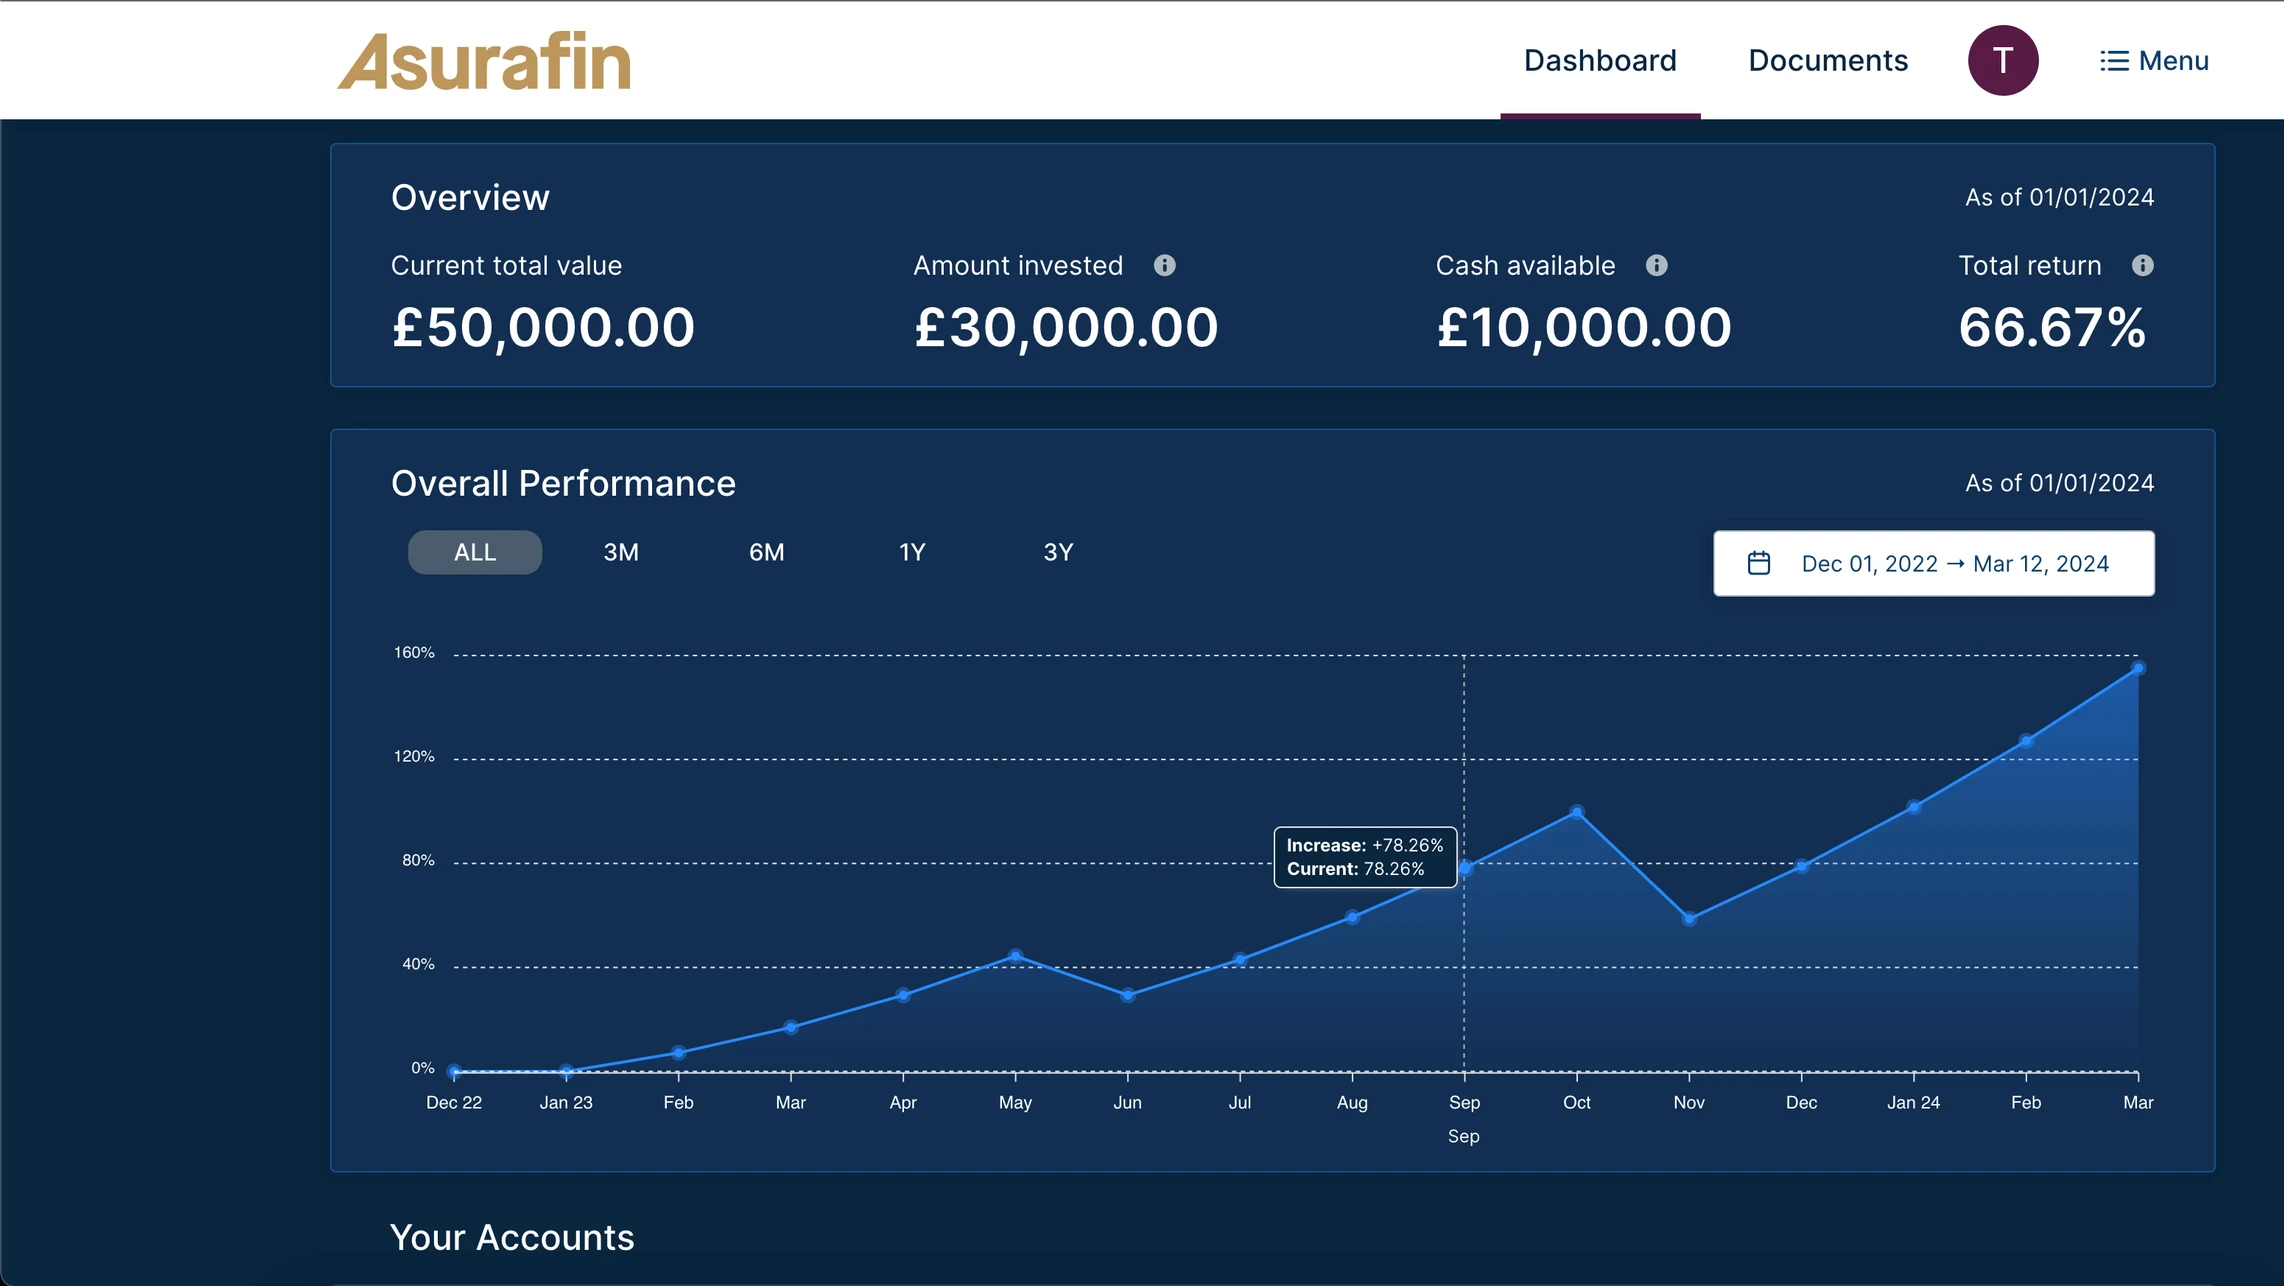This screenshot has width=2284, height=1286.
Task: Click the Overall Performance heading
Action: click(563, 483)
